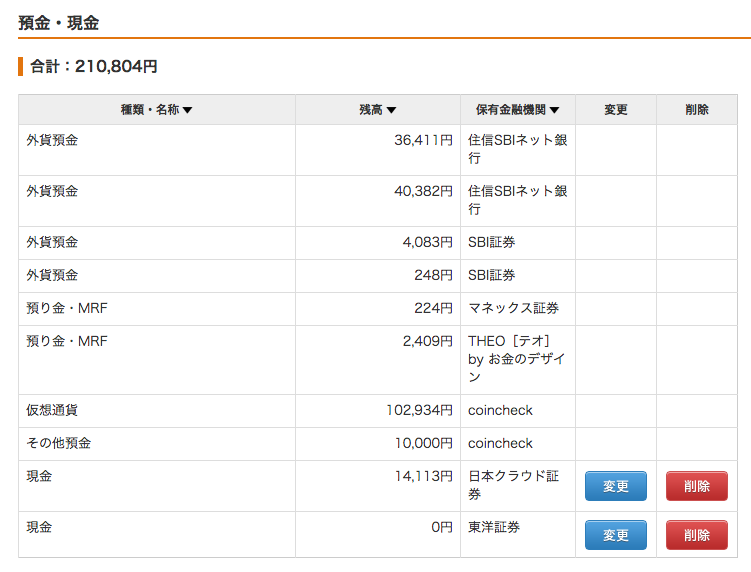The width and height of the screenshot is (751, 572).
Task: Click 変更 button for 日本クラウド証券
Action: tap(615, 486)
